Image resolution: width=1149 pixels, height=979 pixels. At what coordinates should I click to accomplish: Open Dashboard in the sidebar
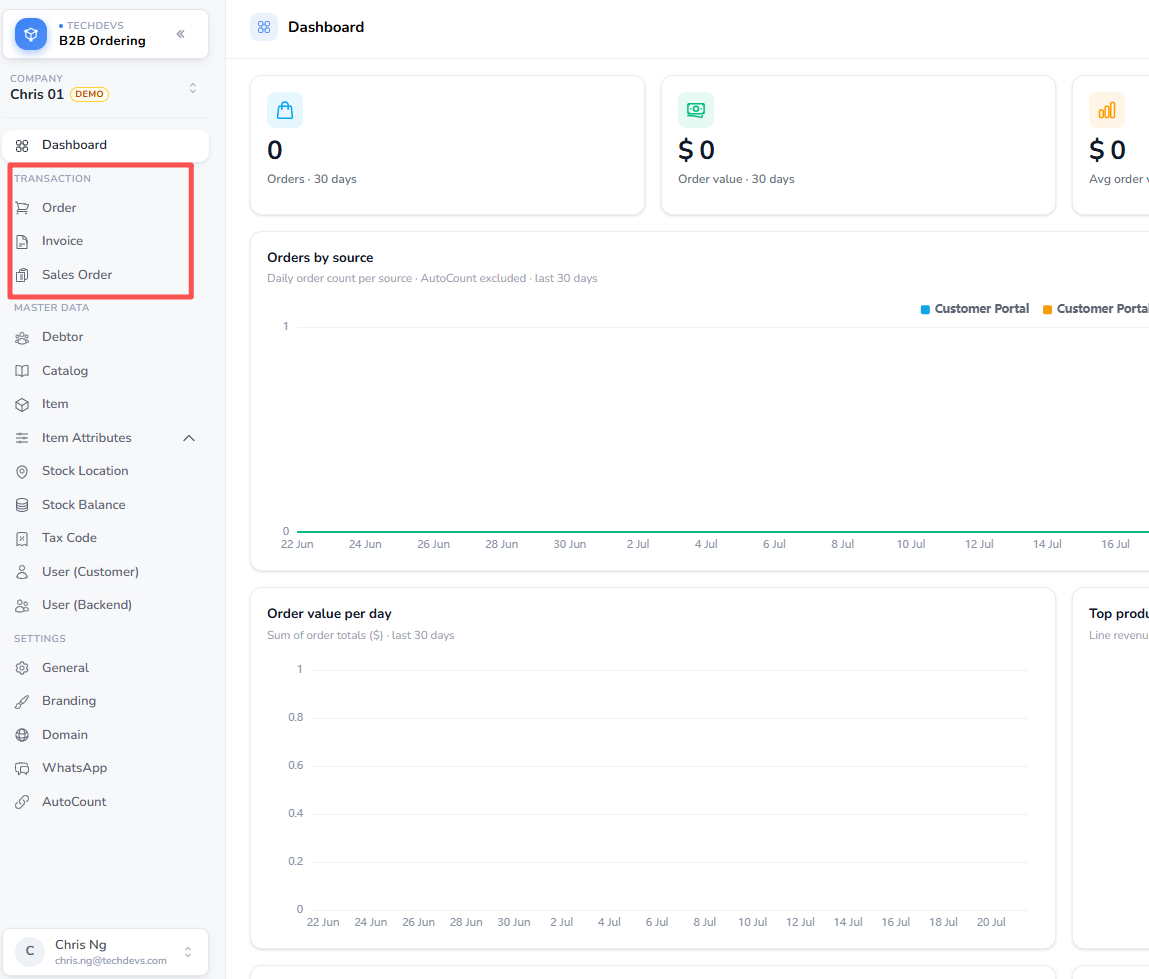(106, 145)
